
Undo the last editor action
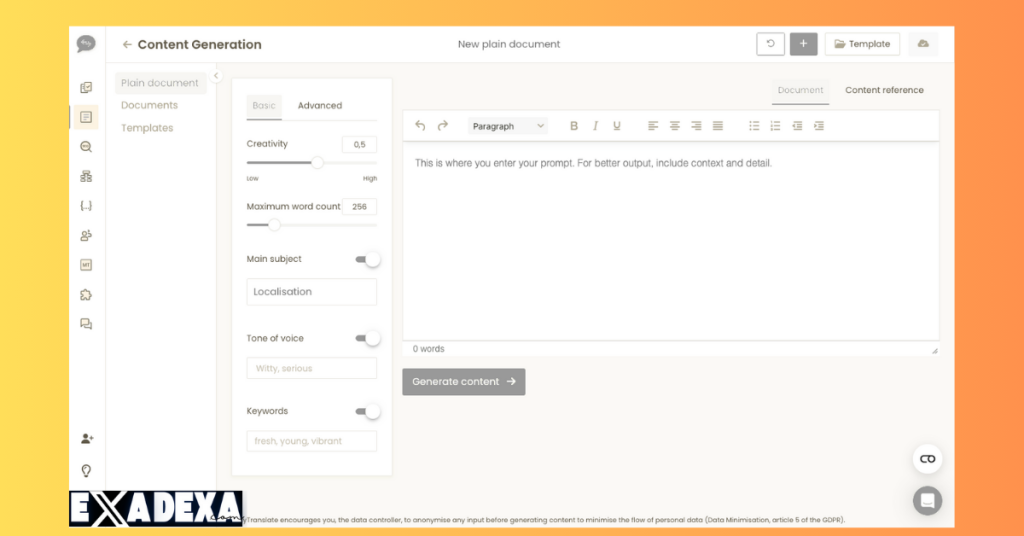[x=420, y=125]
